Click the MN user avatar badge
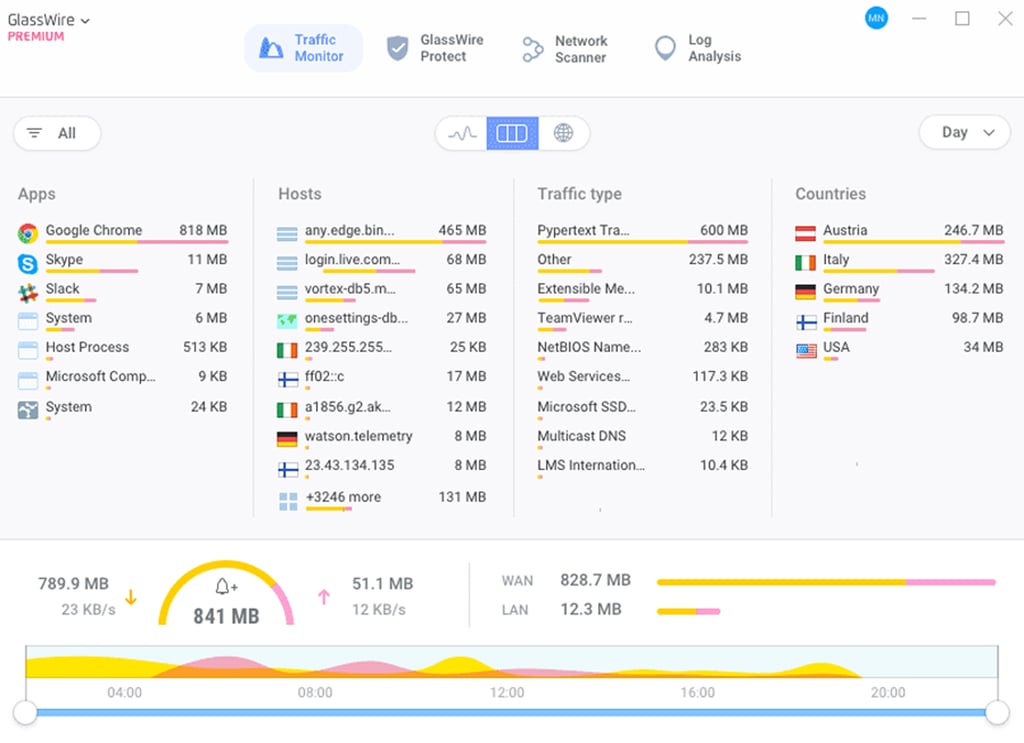 point(876,17)
